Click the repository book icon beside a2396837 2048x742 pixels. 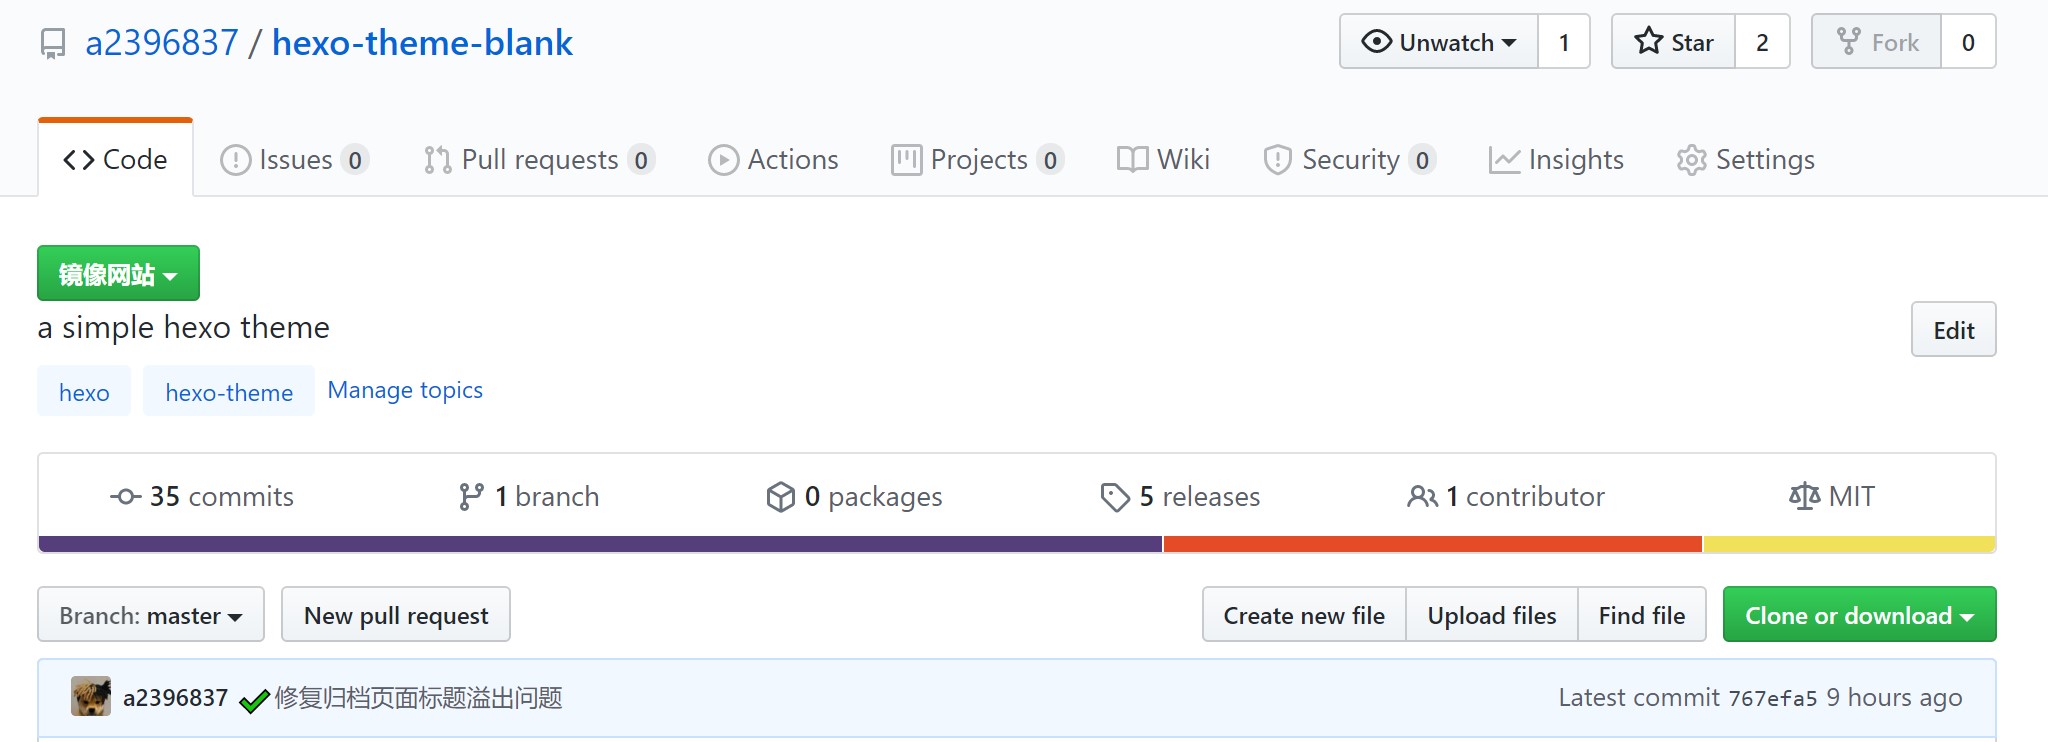[53, 44]
